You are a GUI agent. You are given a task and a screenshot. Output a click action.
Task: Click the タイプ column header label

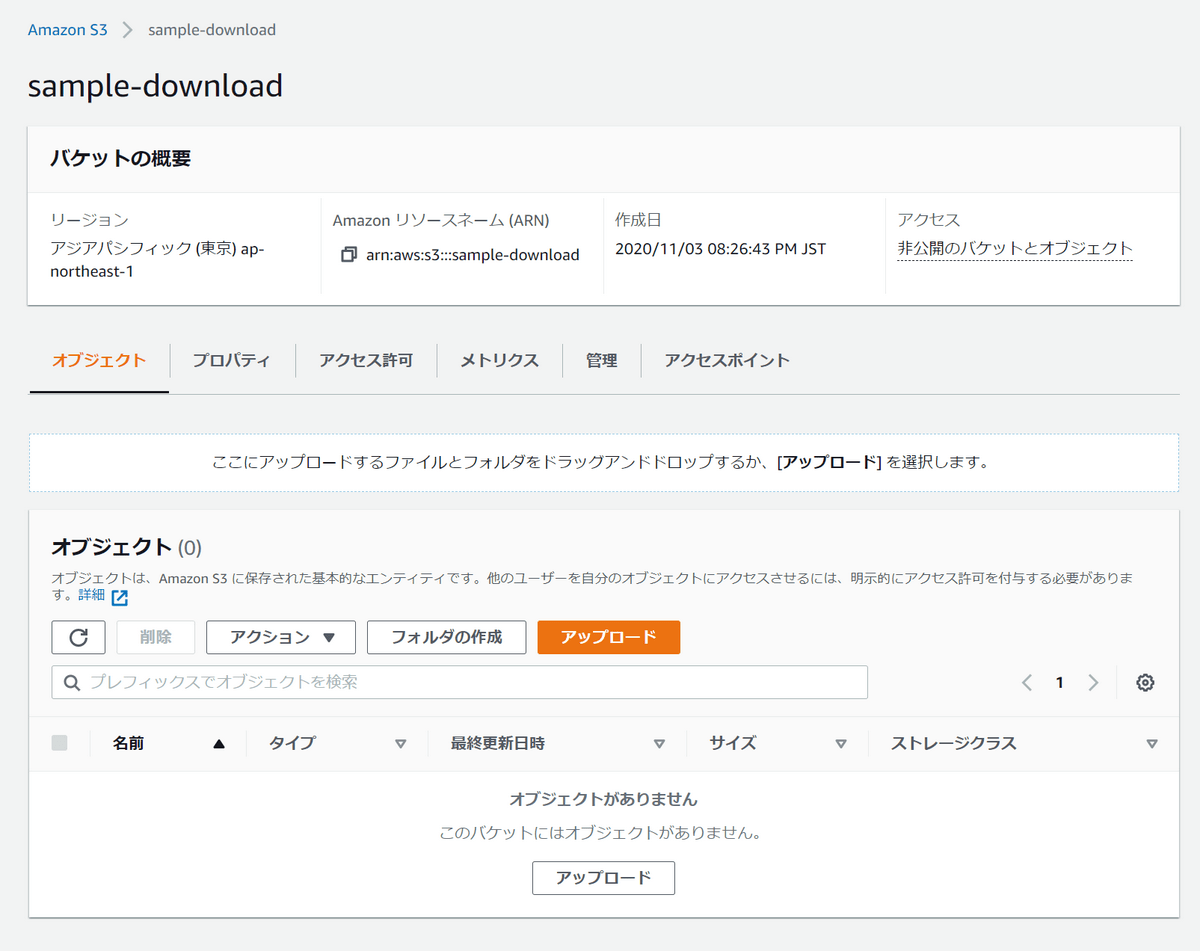(x=292, y=744)
